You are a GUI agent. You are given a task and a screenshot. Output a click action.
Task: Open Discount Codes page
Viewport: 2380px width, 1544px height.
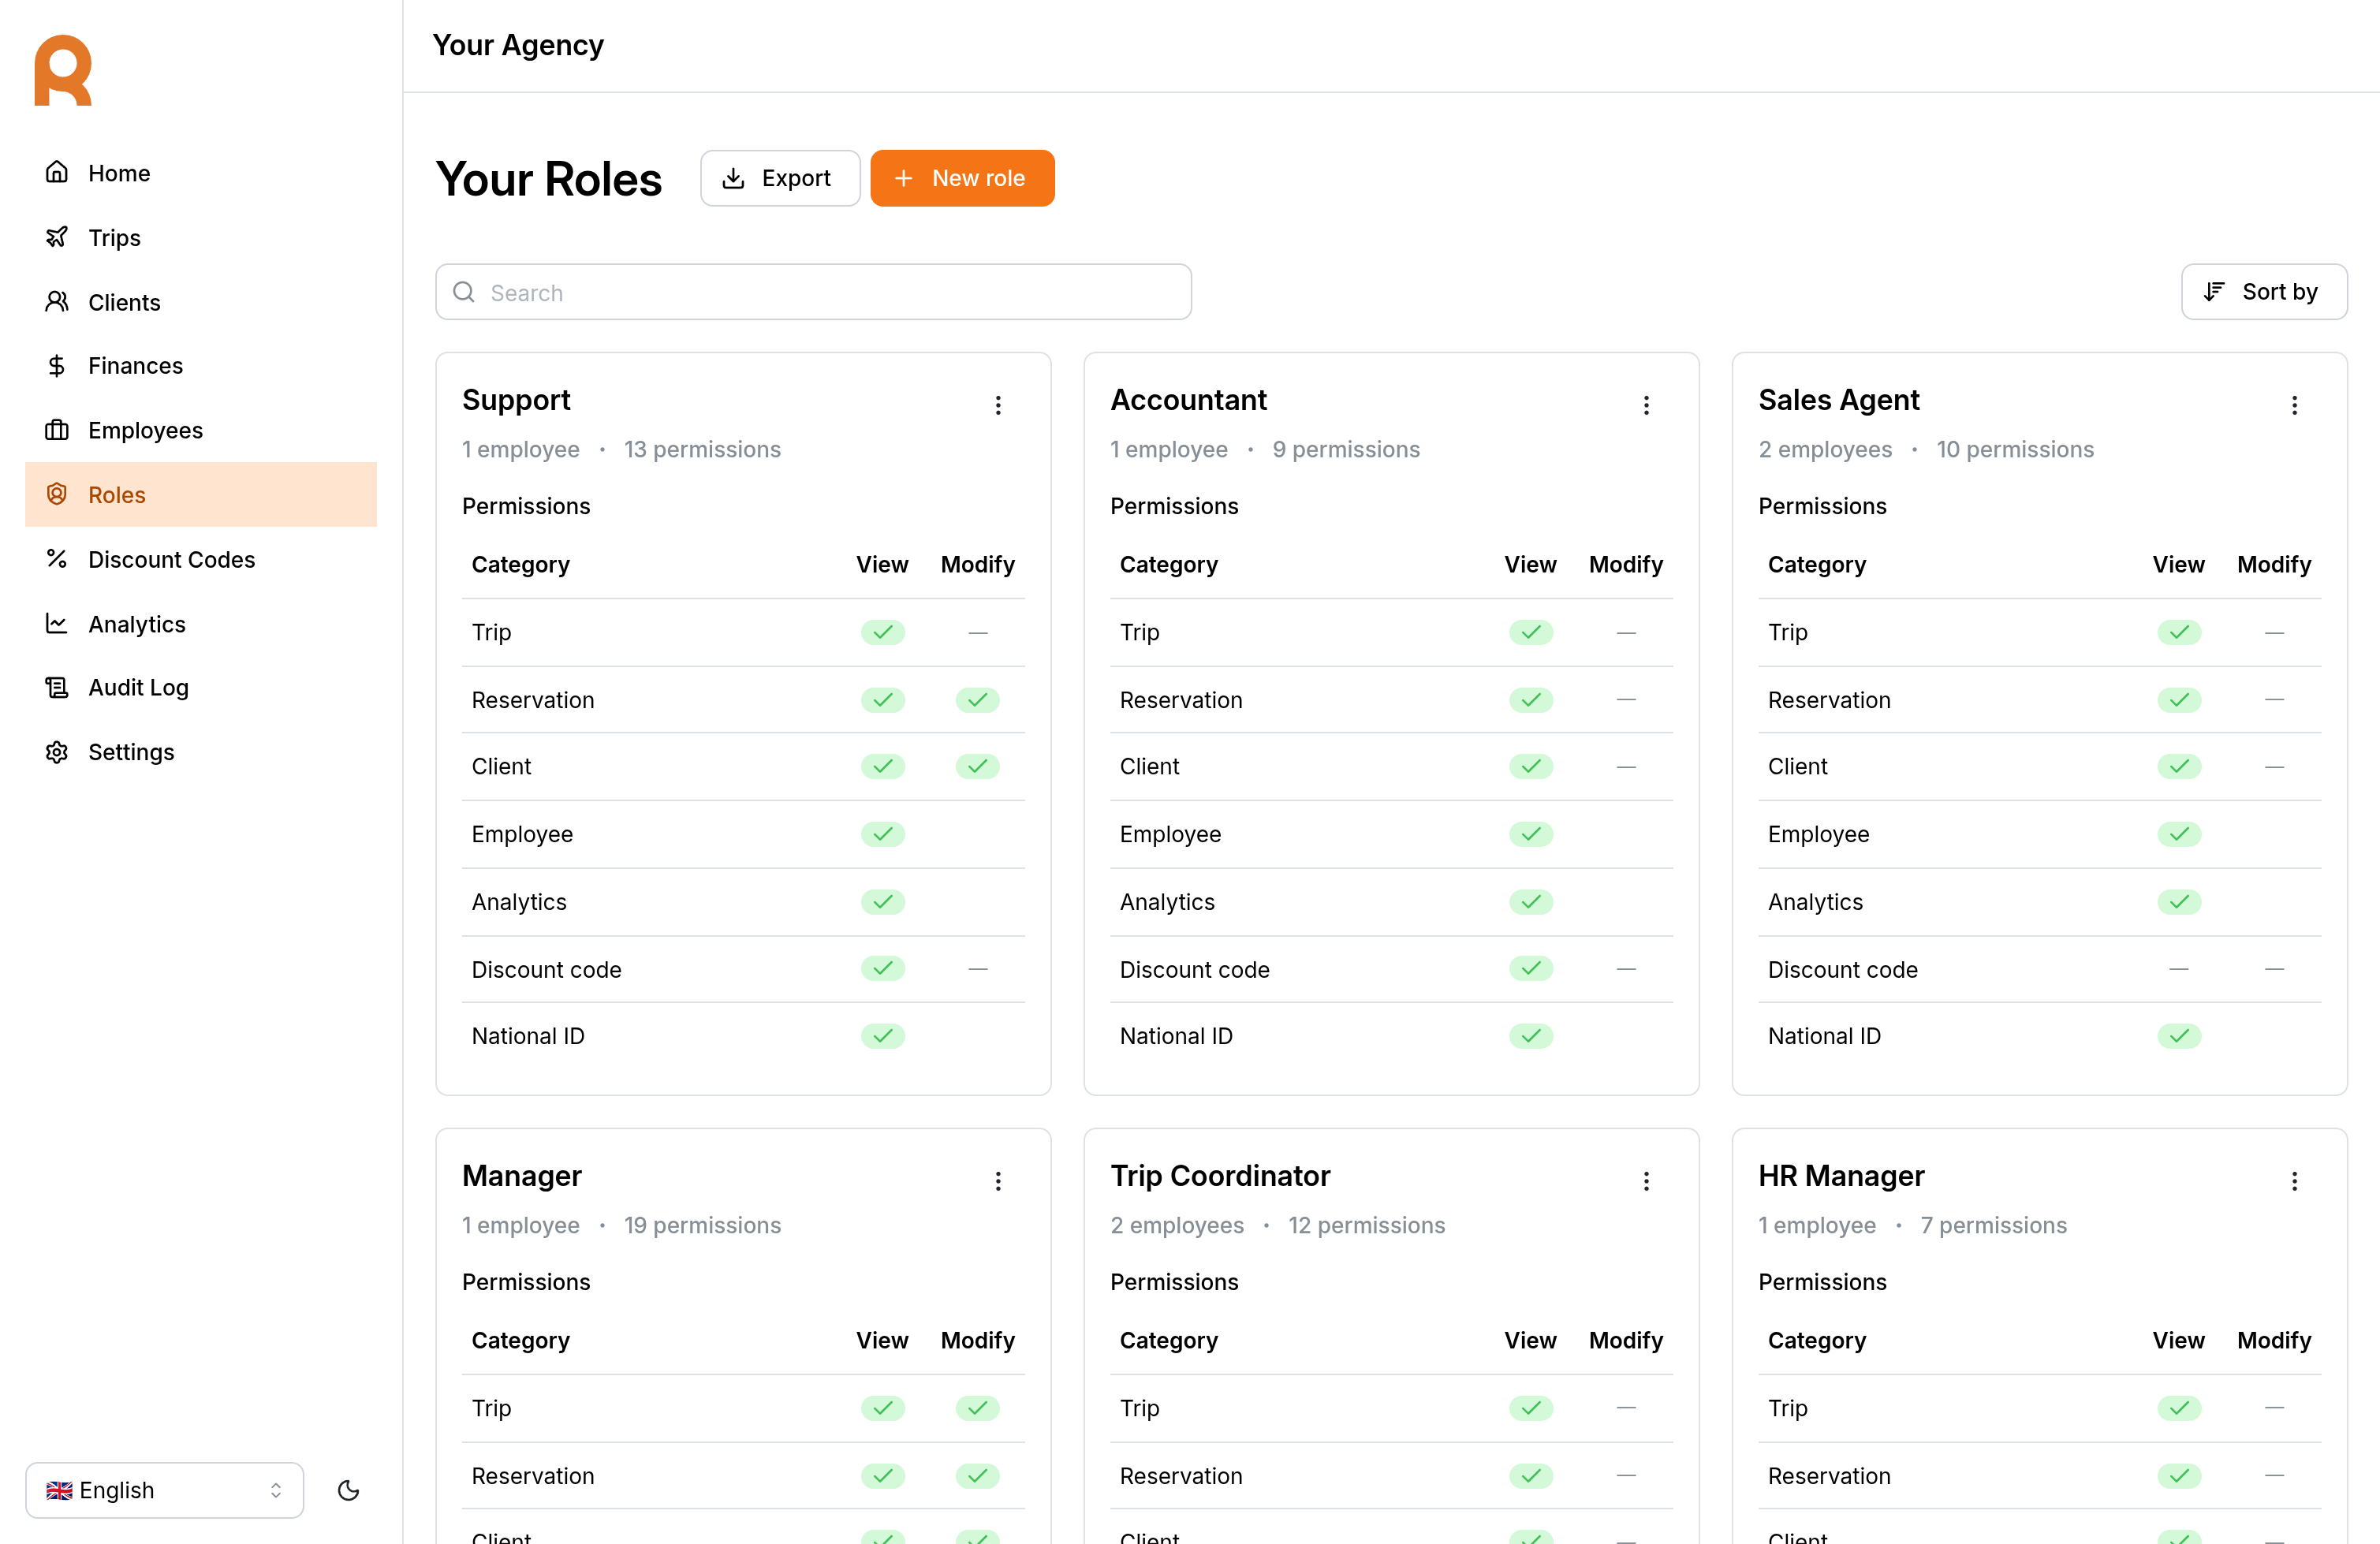tap(201, 559)
